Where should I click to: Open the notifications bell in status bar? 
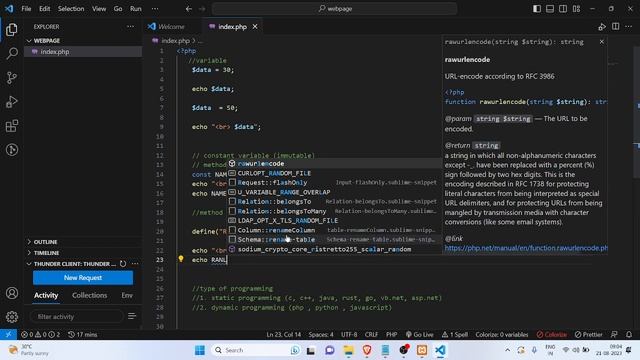629,334
